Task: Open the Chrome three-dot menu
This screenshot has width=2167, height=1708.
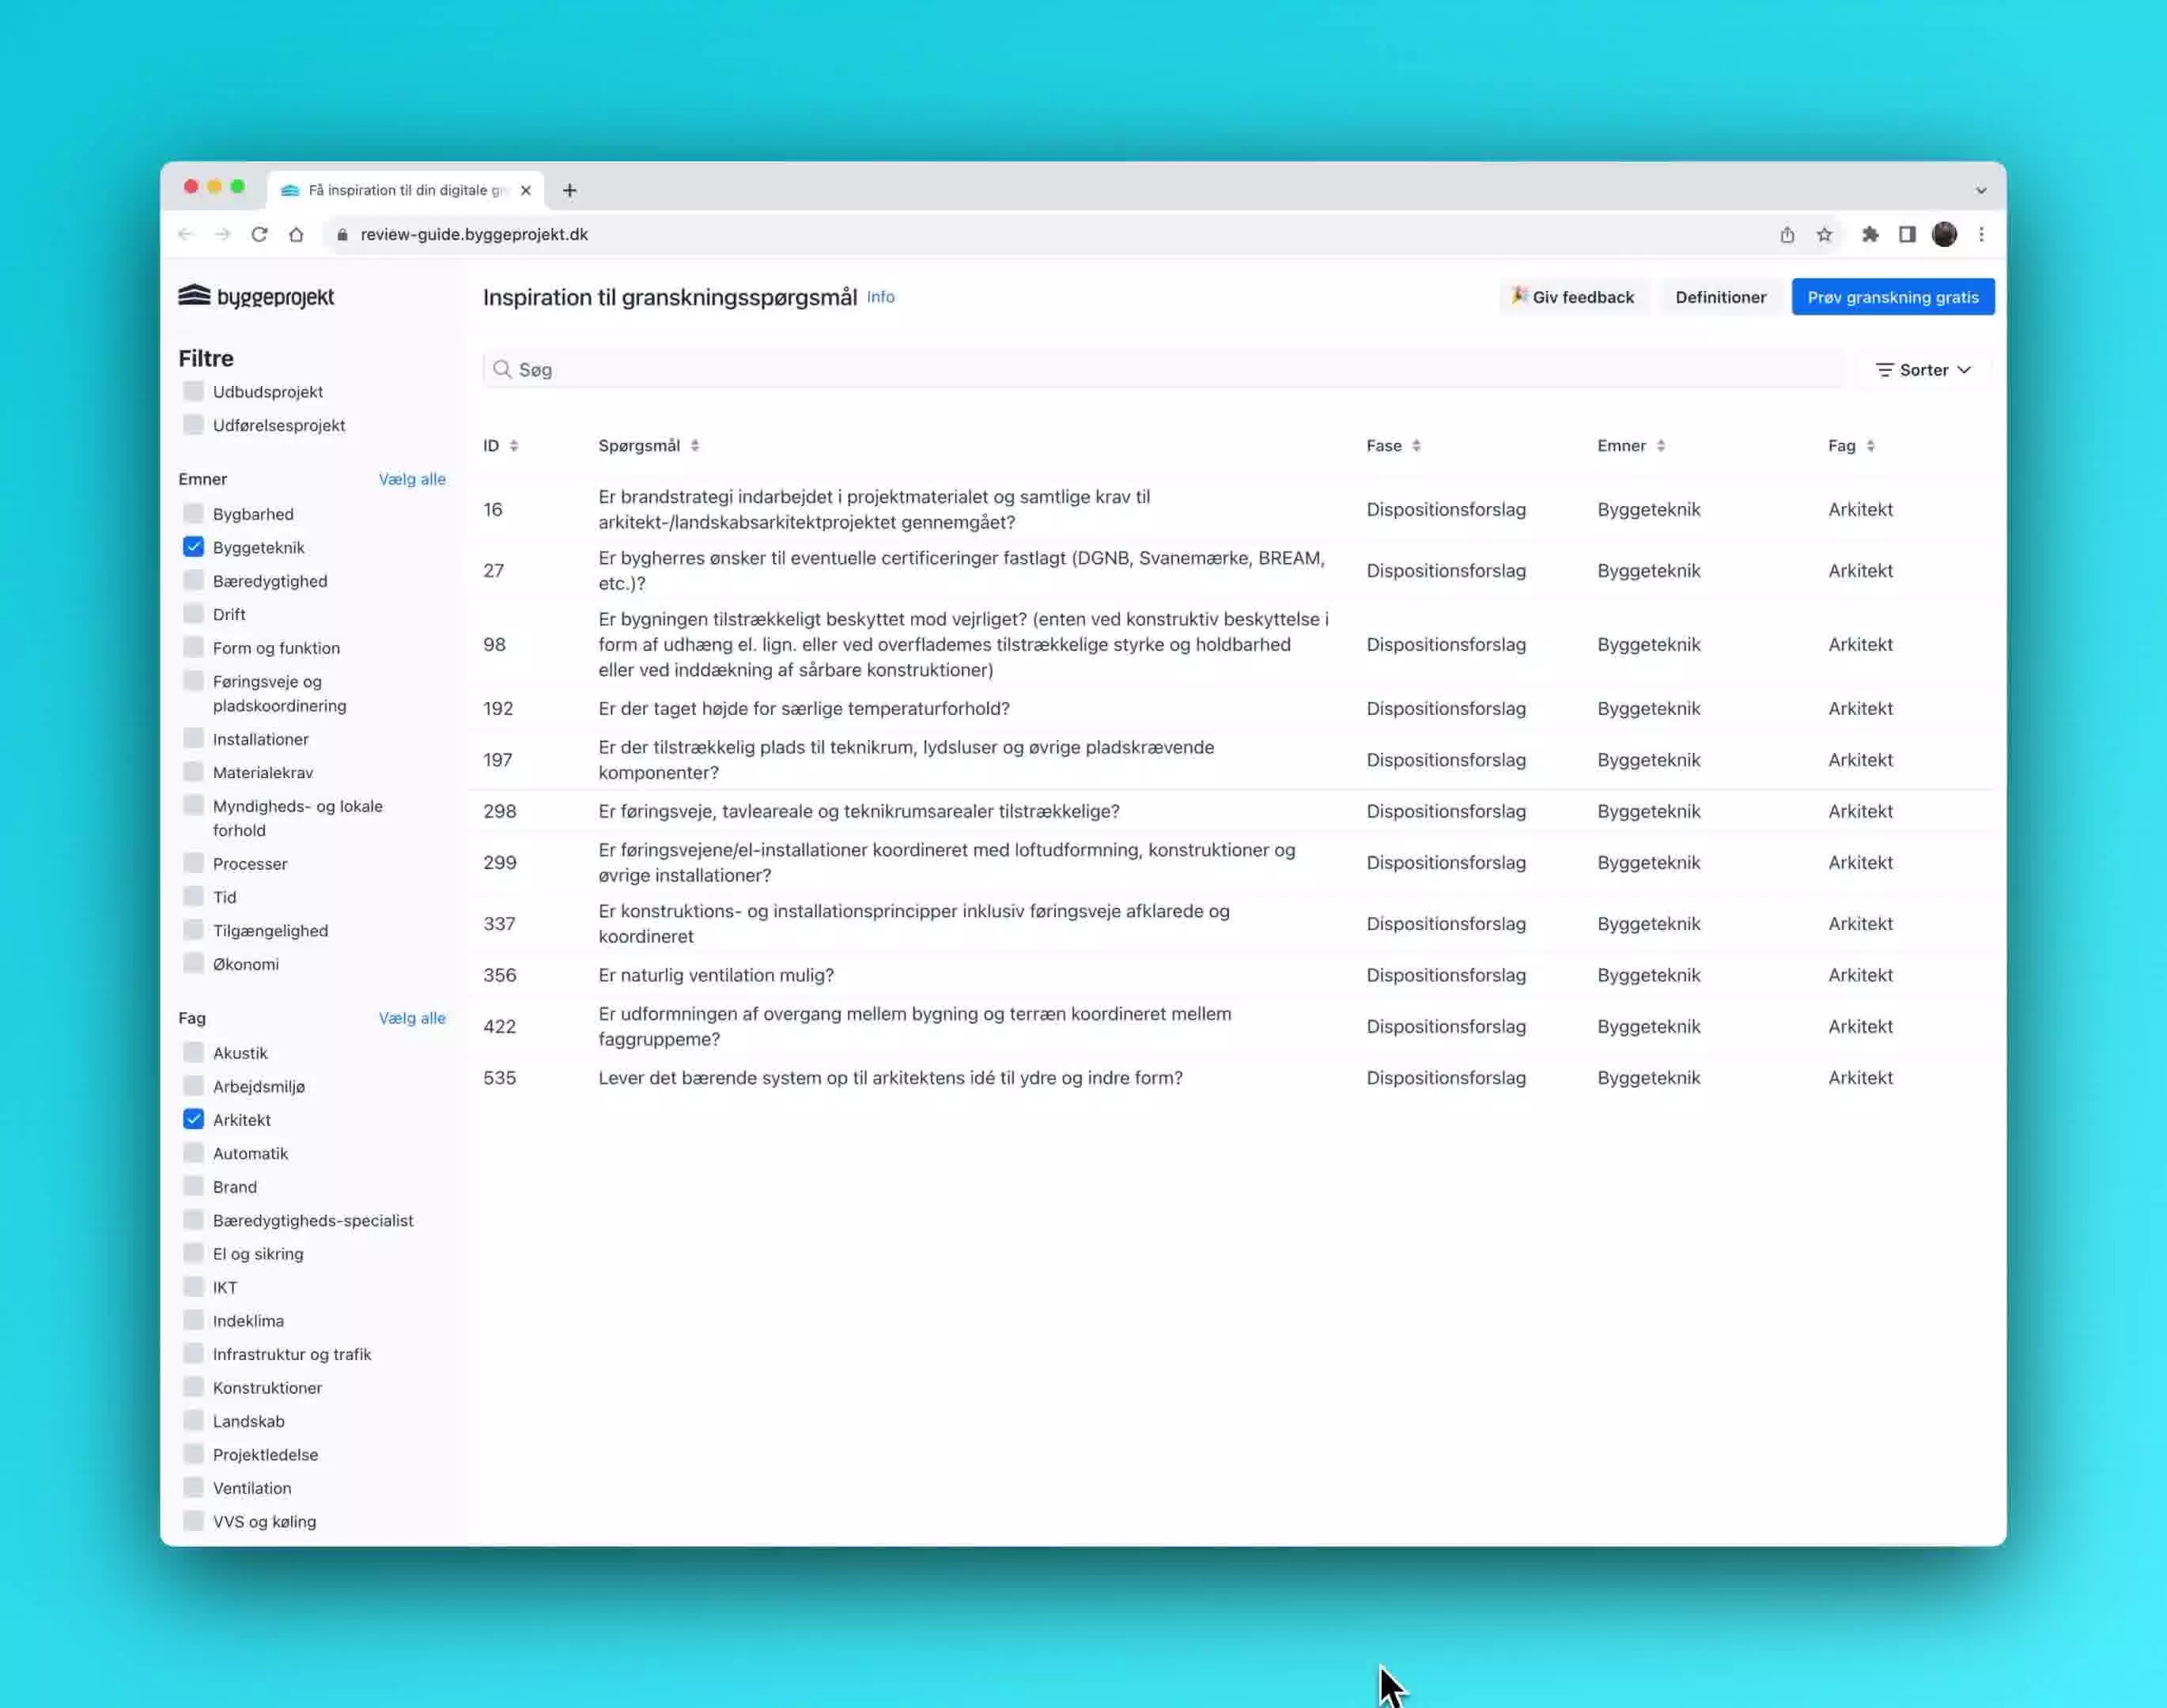Action: pos(1981,234)
